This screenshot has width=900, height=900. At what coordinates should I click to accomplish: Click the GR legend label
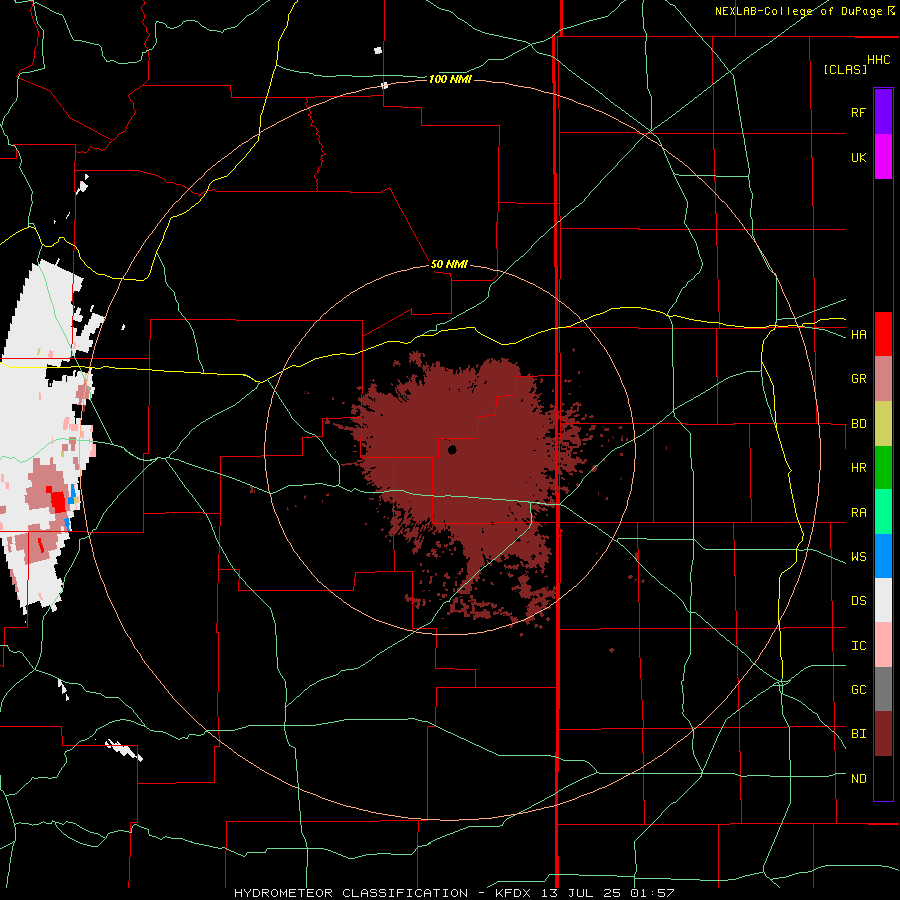click(858, 379)
